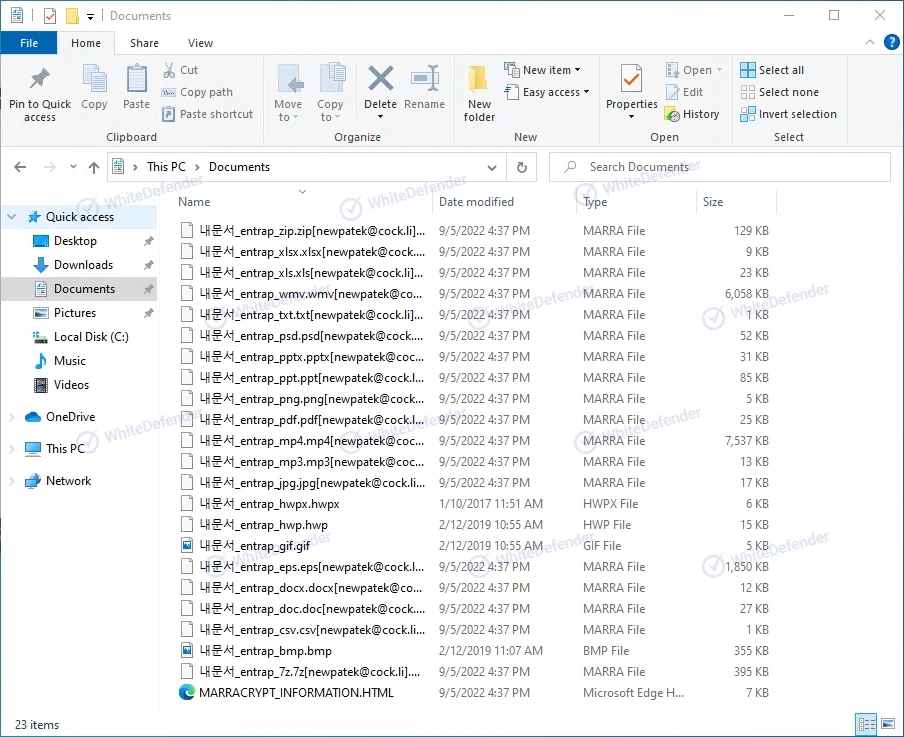
Task: Open the Help question mark icon
Action: [892, 42]
